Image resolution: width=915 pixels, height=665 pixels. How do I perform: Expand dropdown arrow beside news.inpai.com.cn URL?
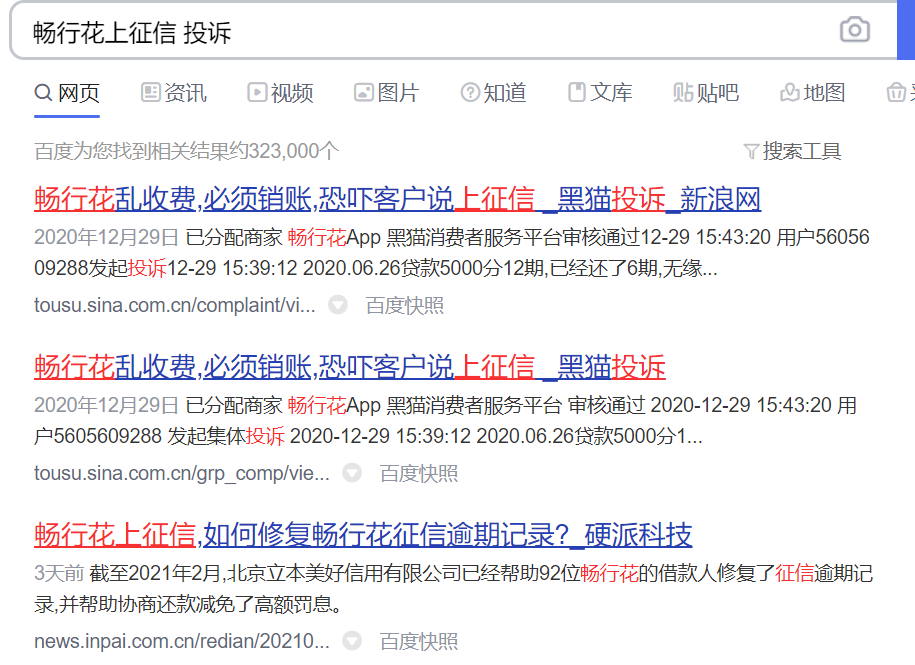pos(352,641)
